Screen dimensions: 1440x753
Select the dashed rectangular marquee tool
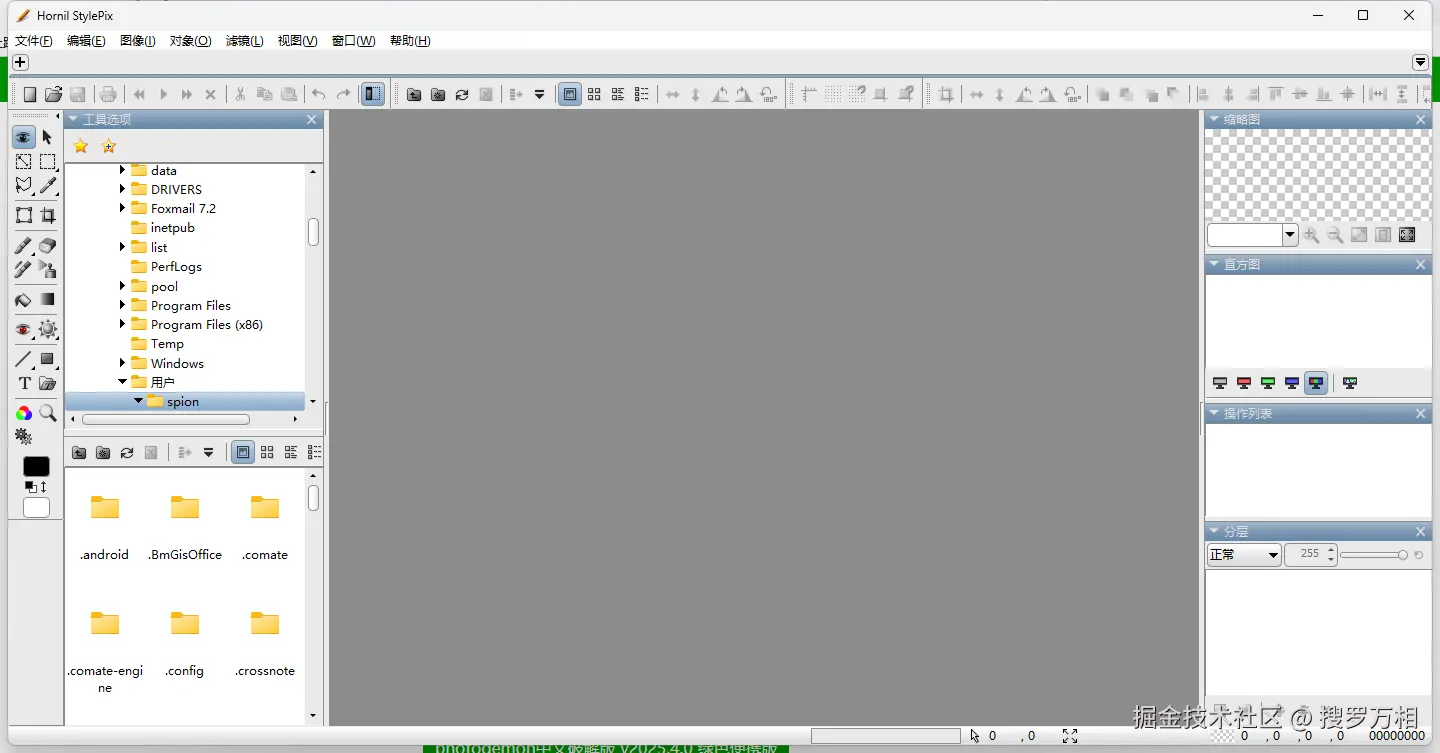point(47,161)
